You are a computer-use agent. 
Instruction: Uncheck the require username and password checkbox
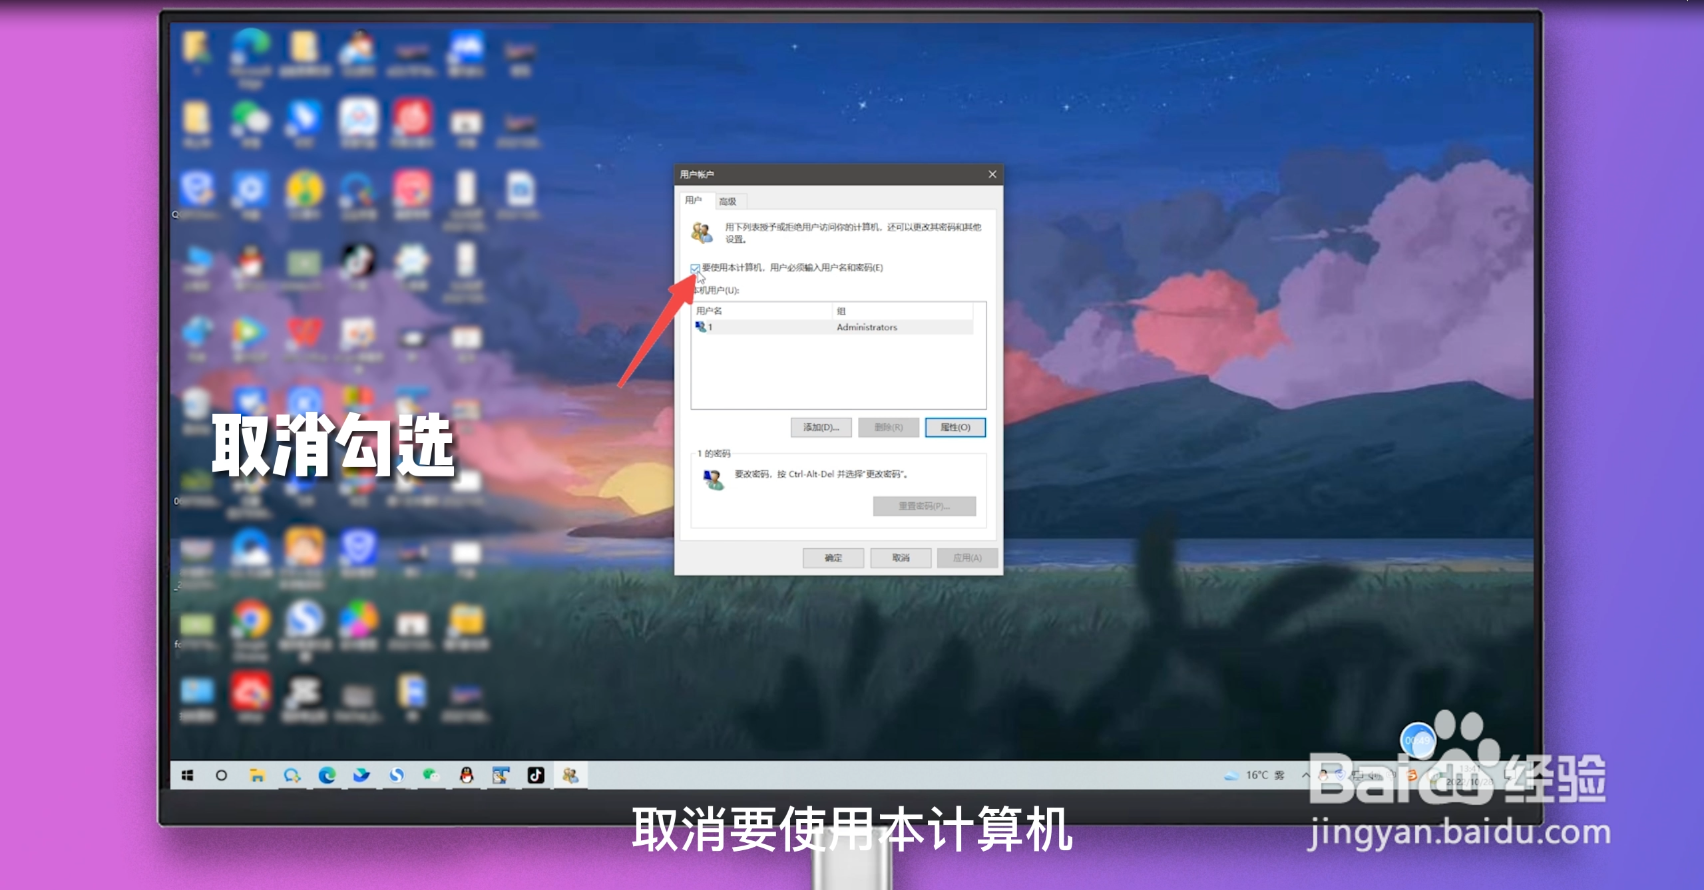coord(695,268)
